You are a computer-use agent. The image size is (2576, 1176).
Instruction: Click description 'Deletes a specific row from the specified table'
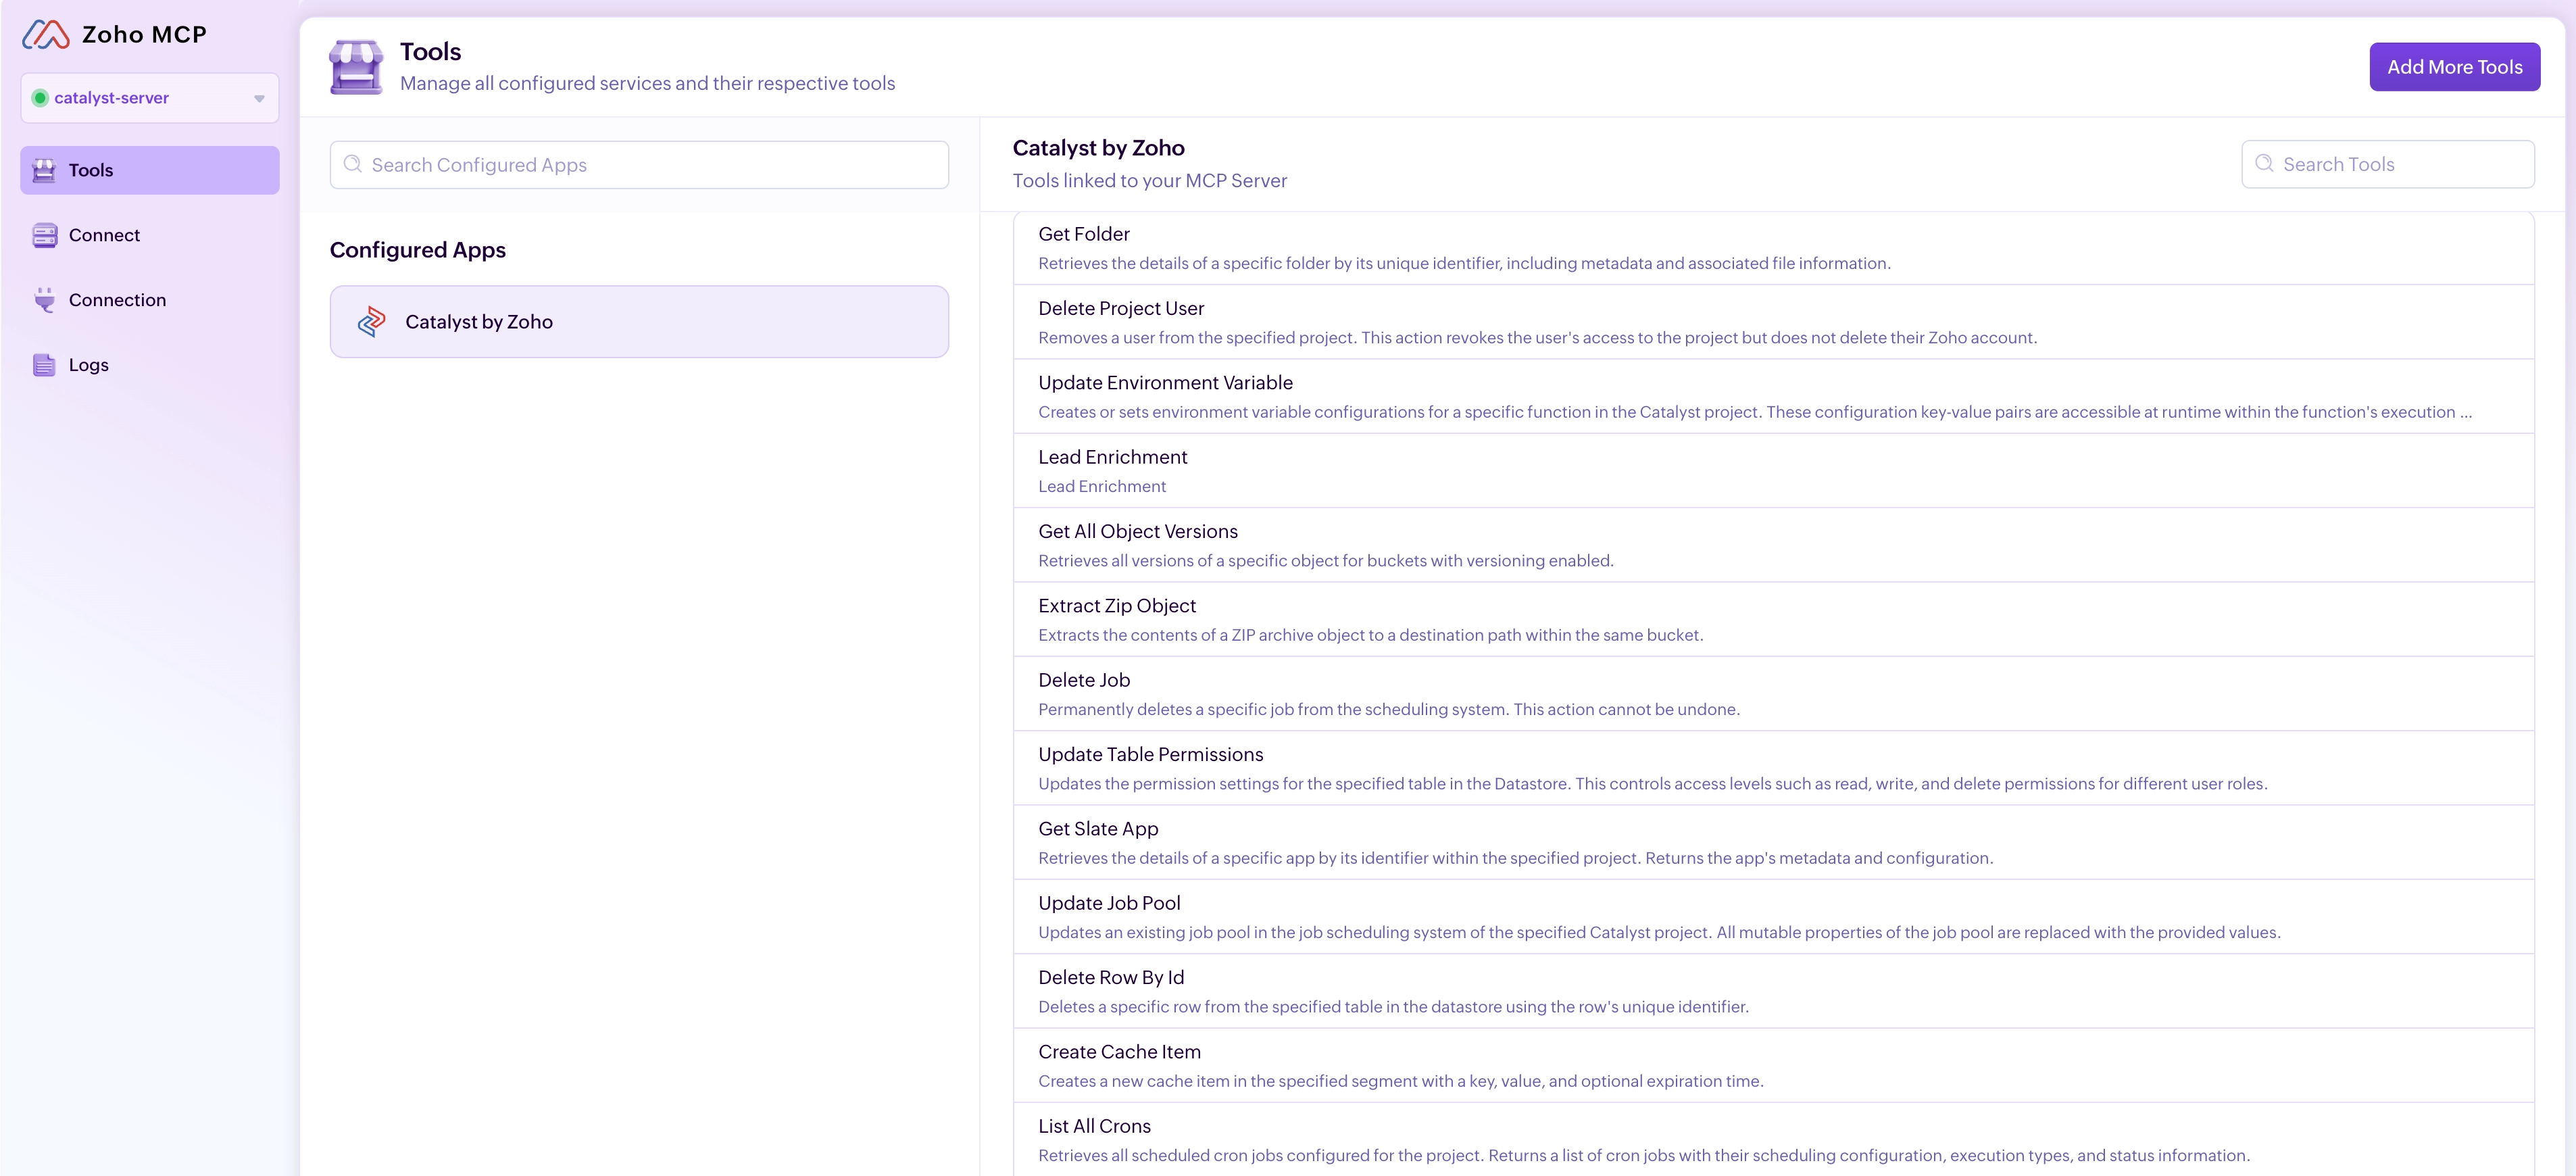1393,1007
